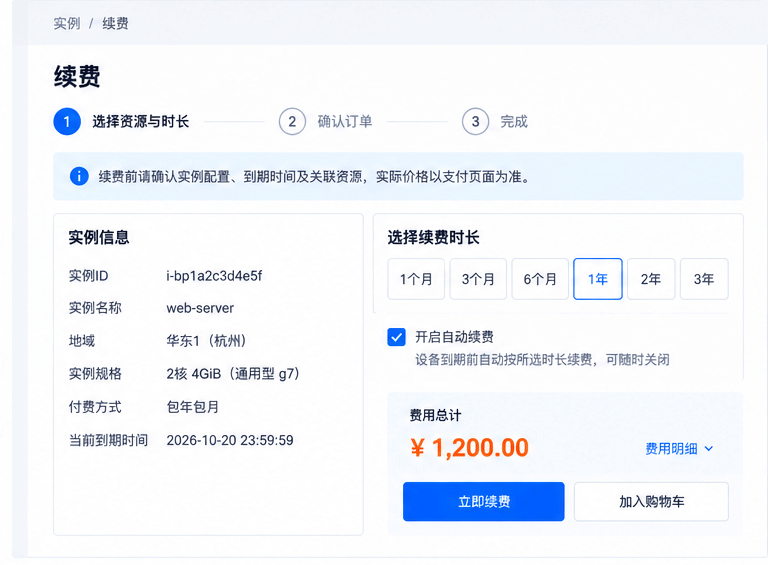Viewport: 768px width, 565px height.
Task: Choose the 2年 renewal duration
Action: 651,279
